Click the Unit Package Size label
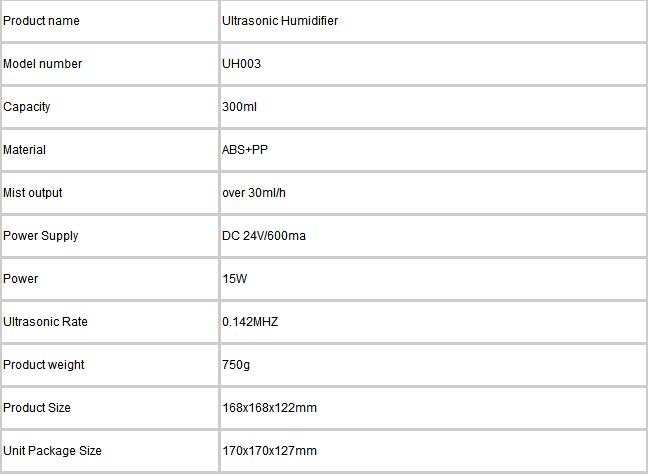 (x=52, y=451)
